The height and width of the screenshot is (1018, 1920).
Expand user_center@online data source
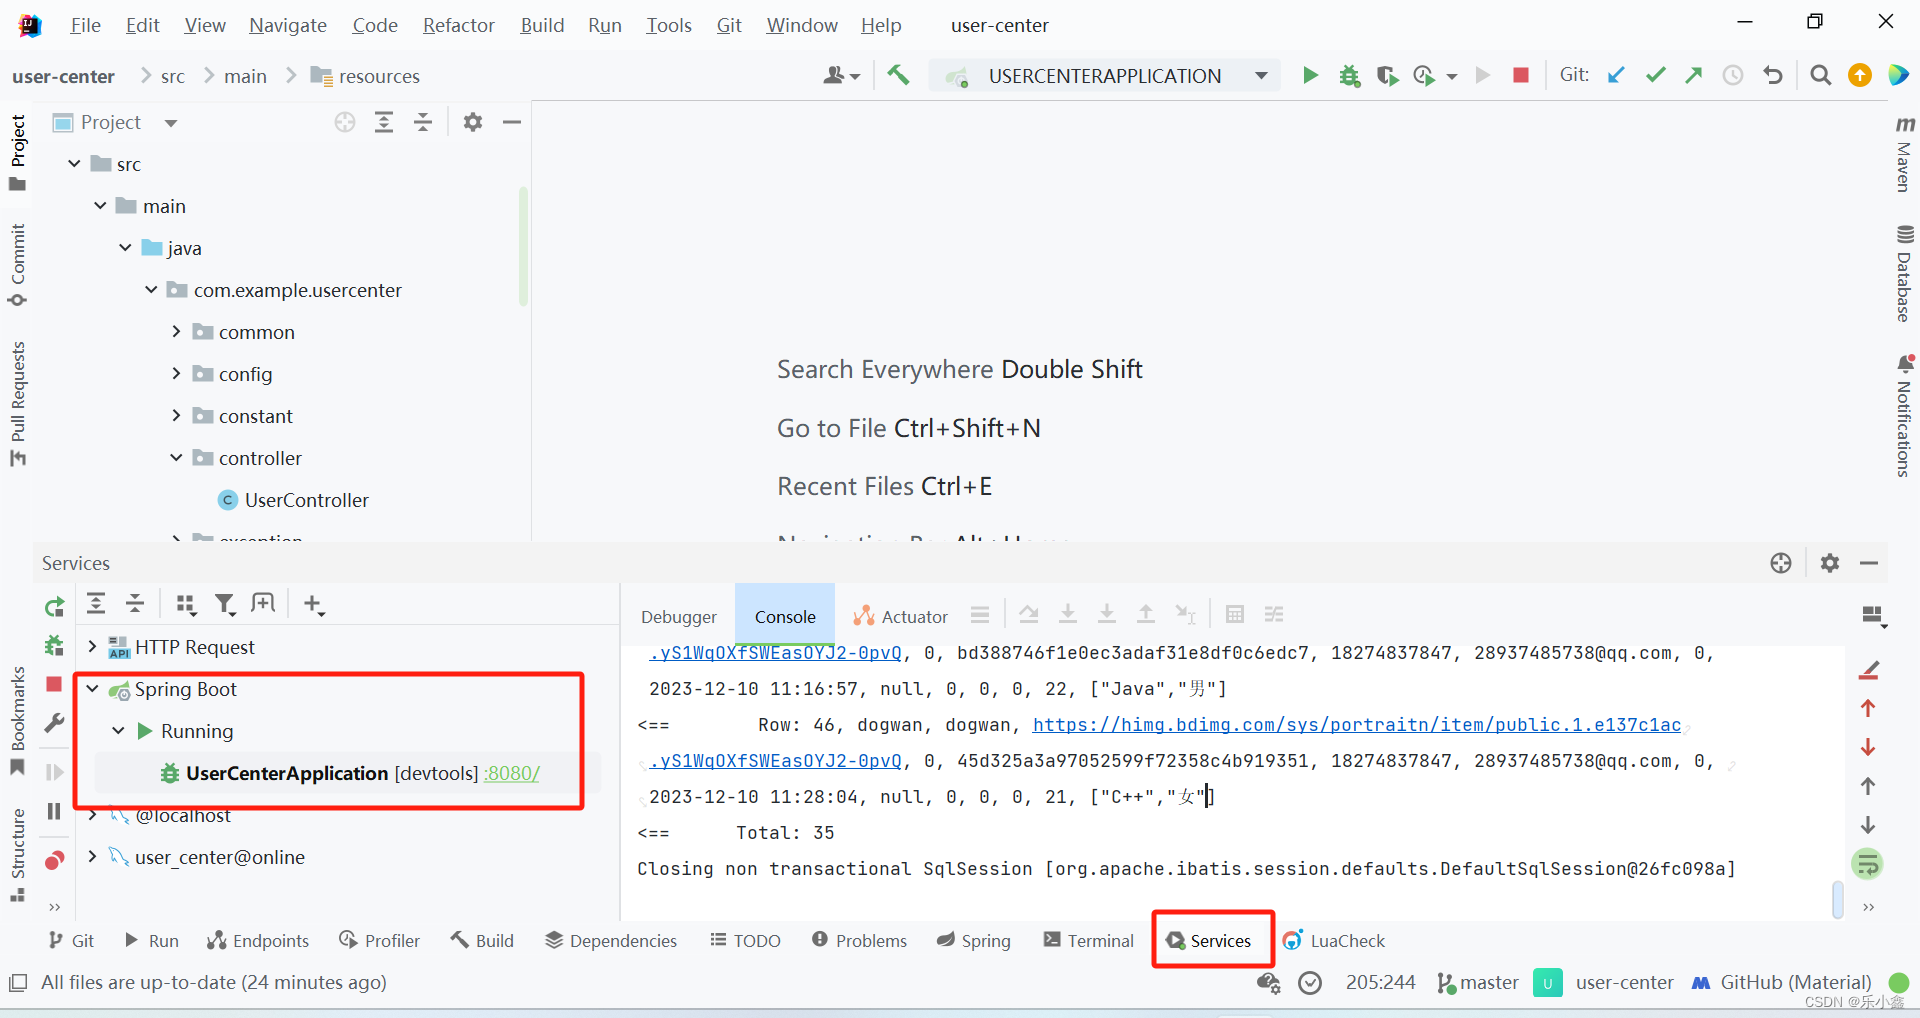tap(92, 856)
